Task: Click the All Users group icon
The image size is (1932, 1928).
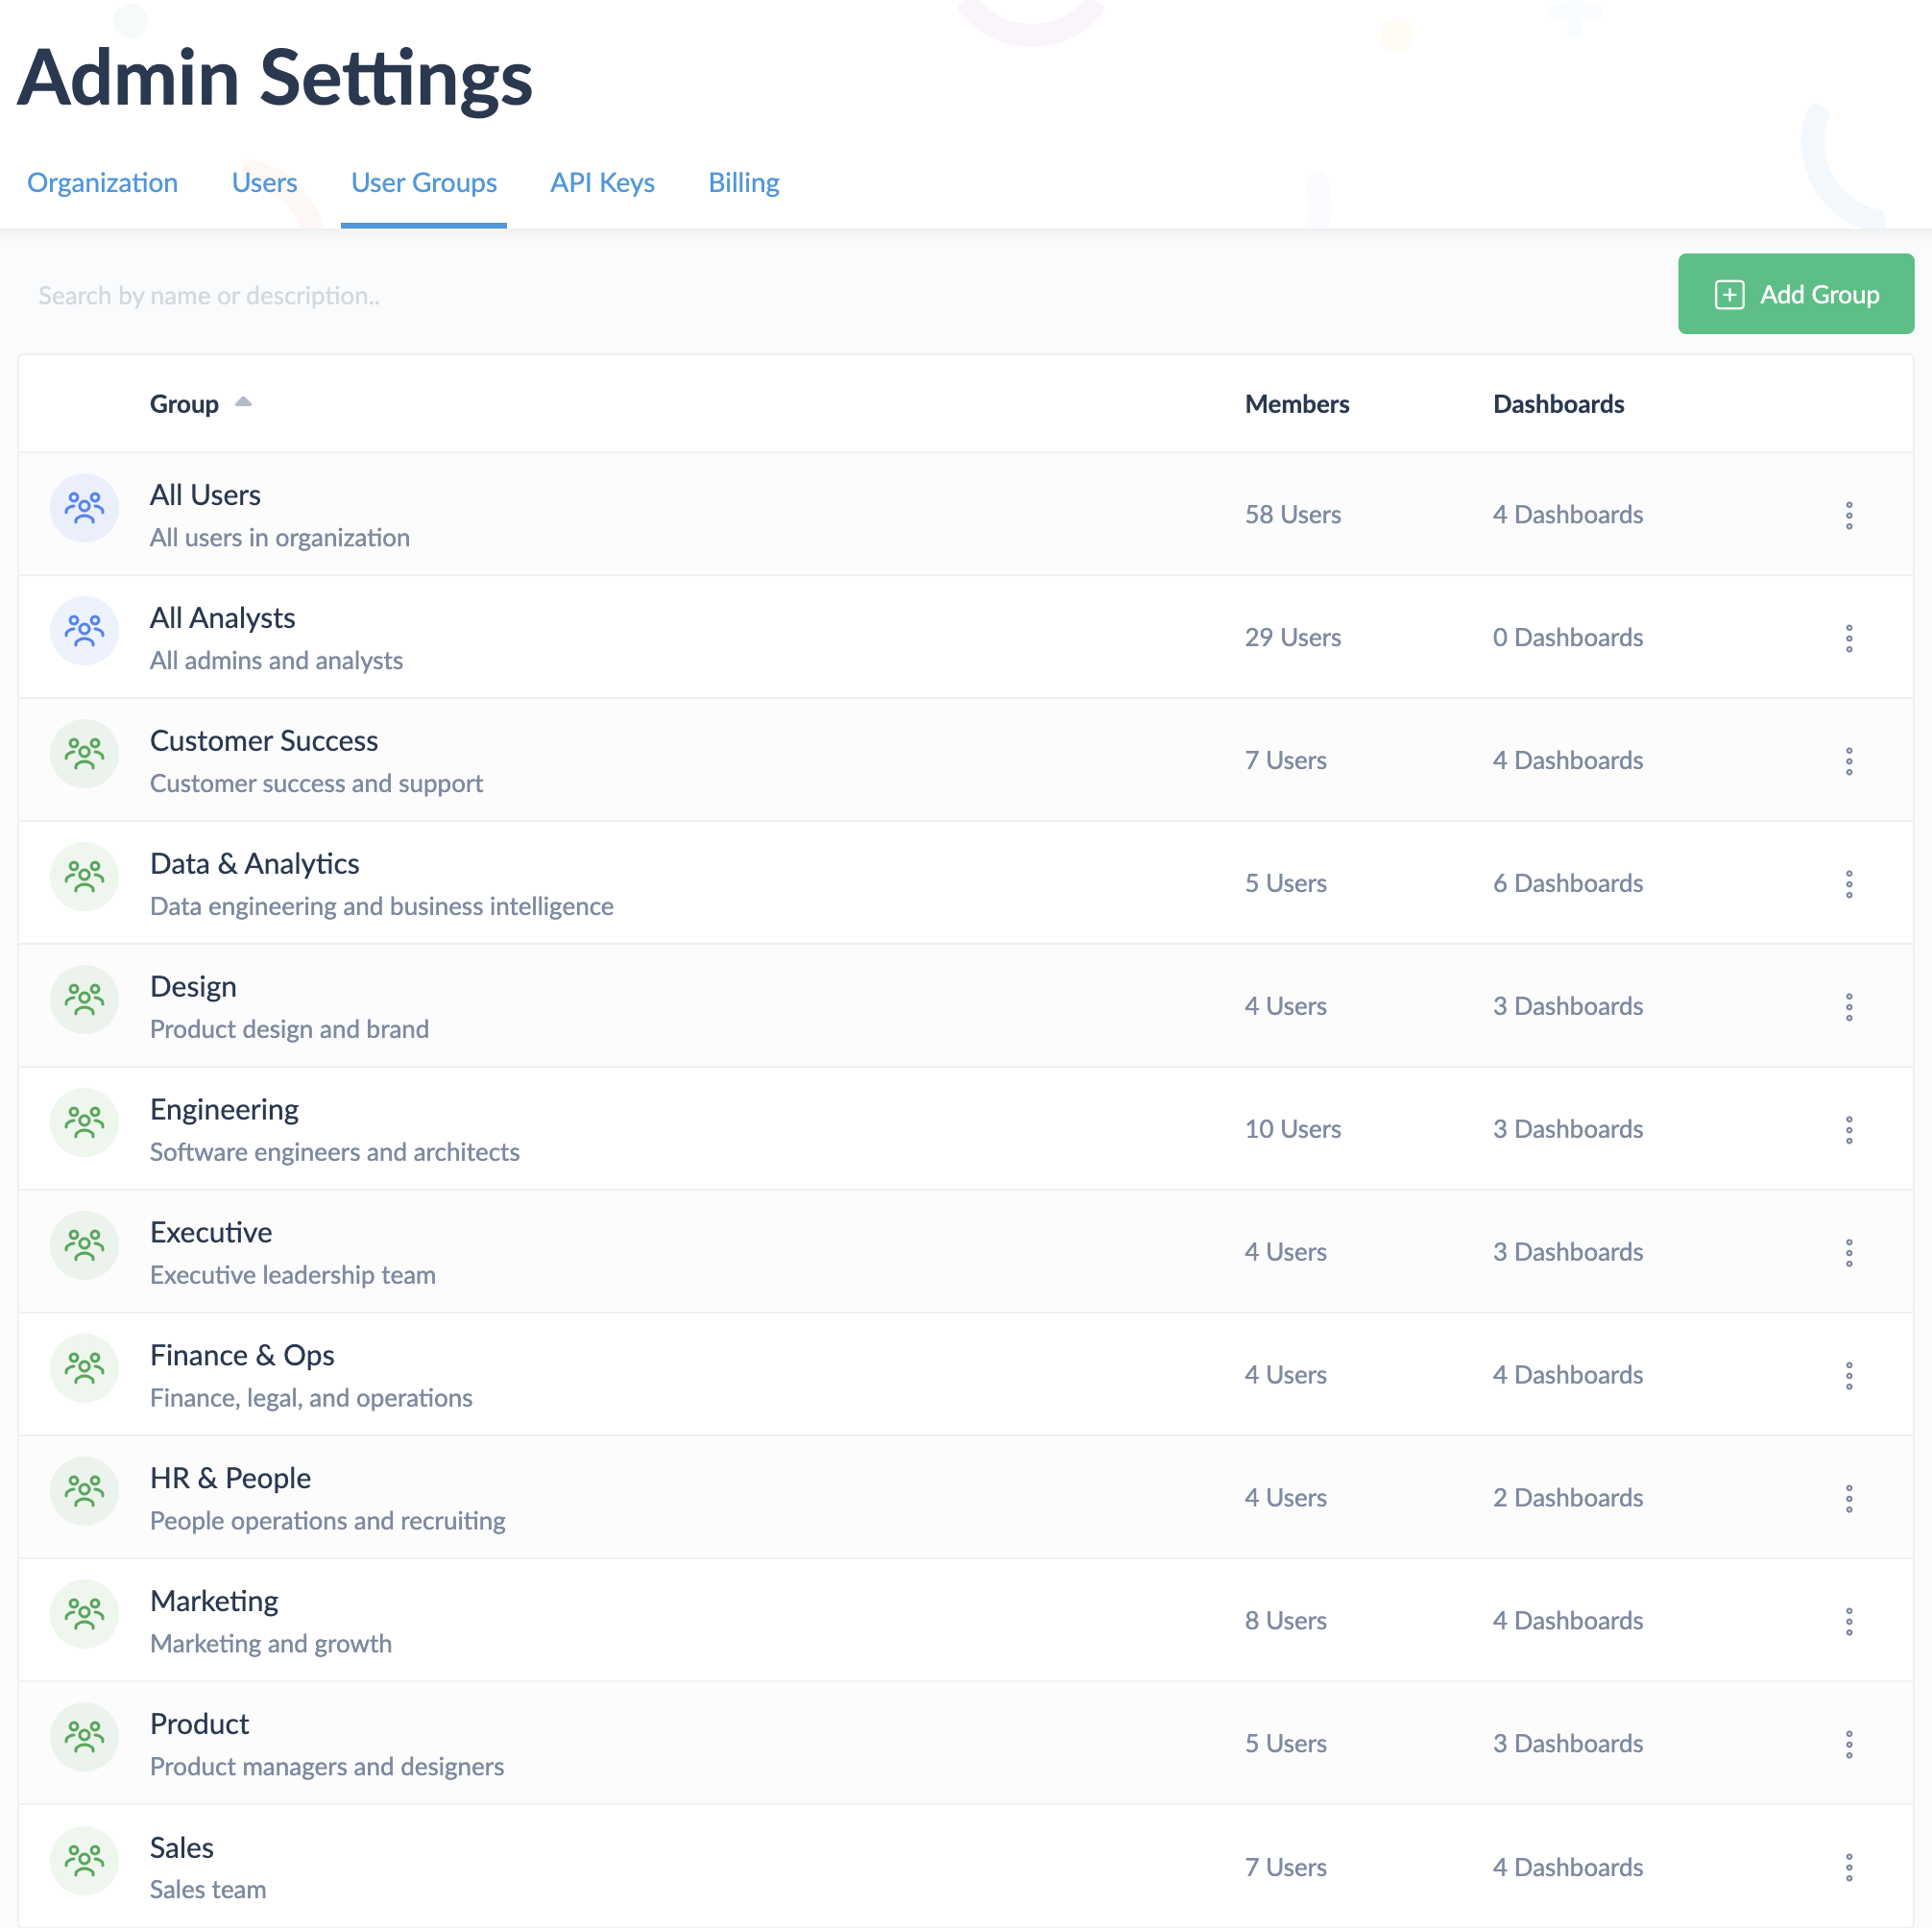Action: 84,508
